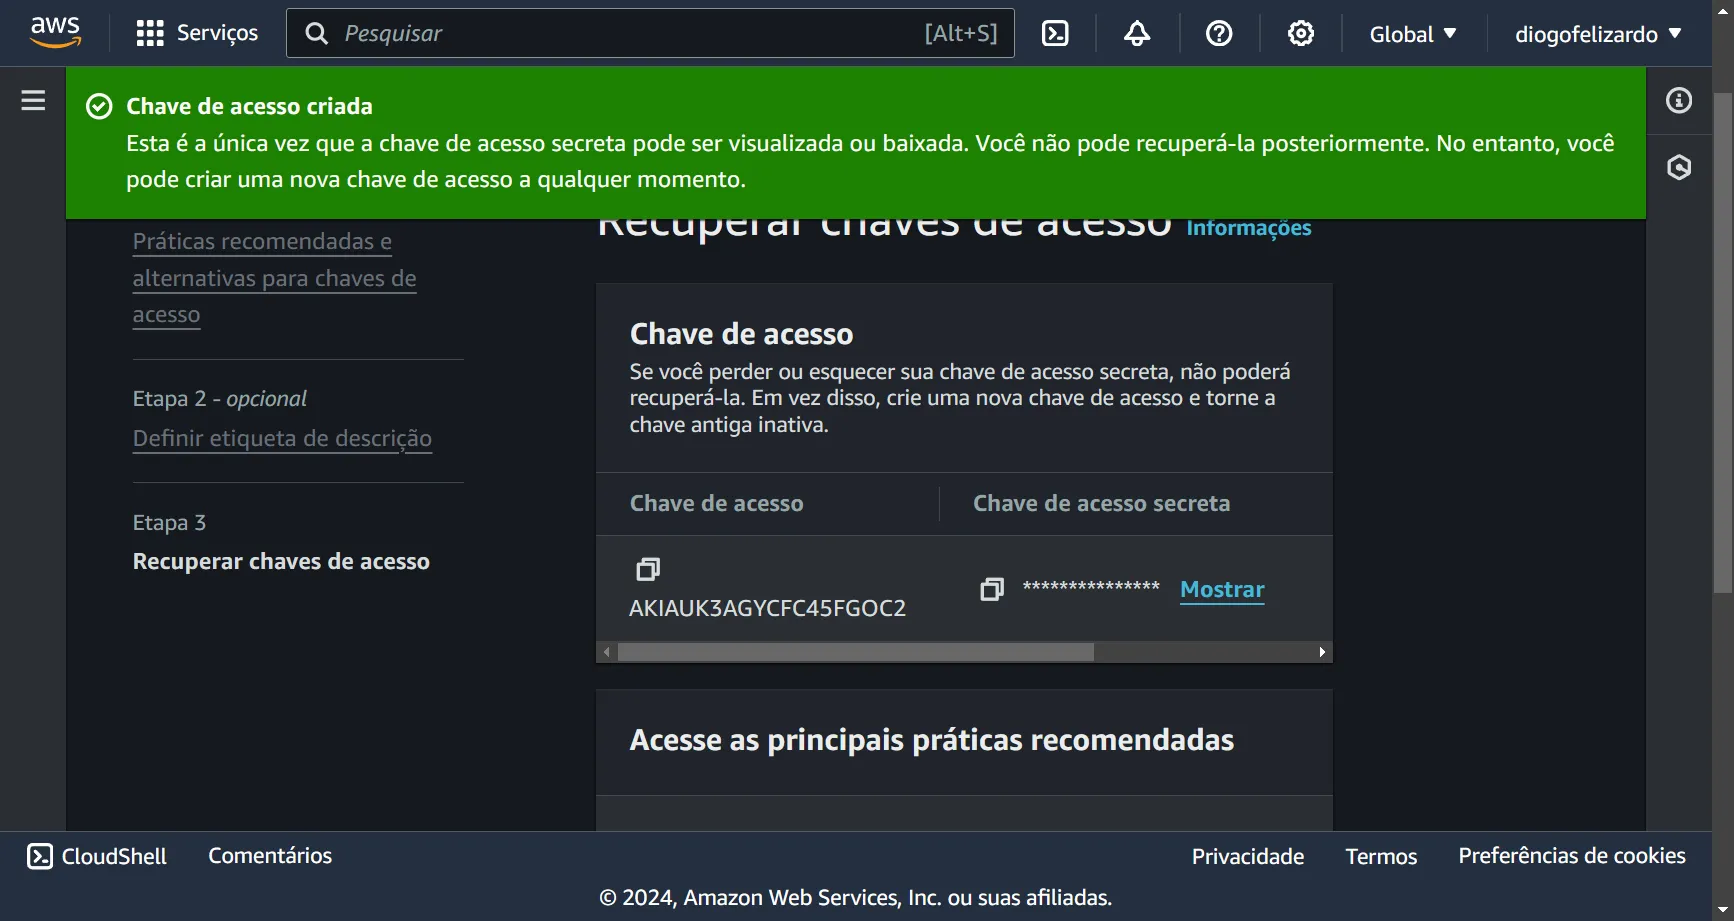Open Comentários in the footer
Screen dimensions: 1734x921
[270, 855]
